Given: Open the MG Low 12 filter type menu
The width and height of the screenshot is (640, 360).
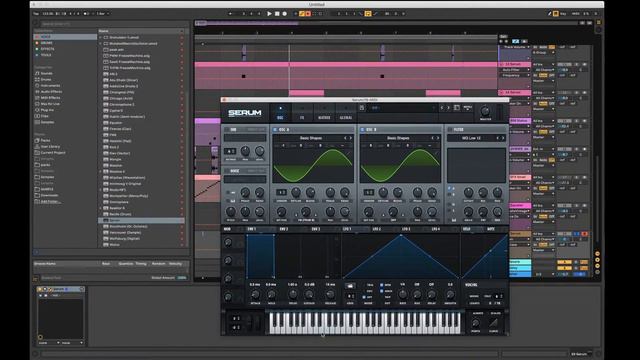Looking at the screenshot, I should [471, 138].
